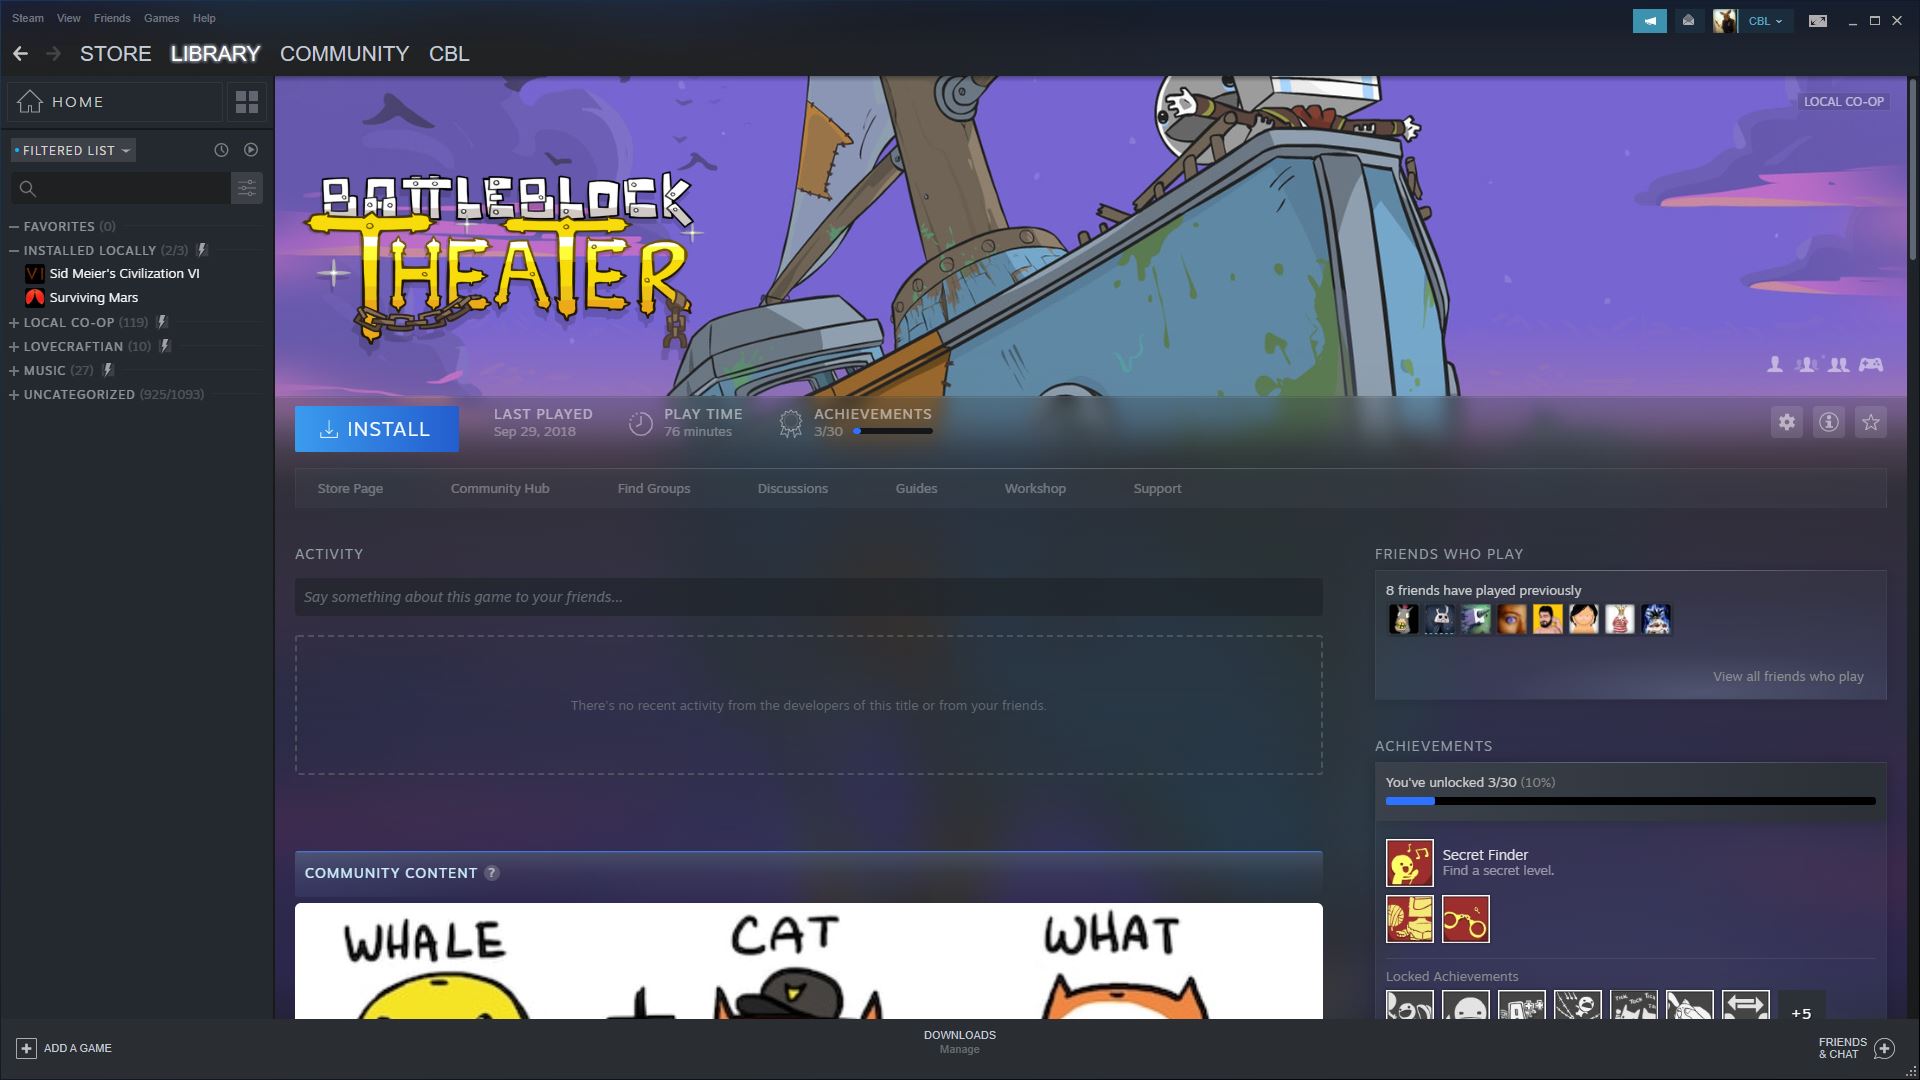Screen dimensions: 1920x1080
Task: Click the recent activity clock filter
Action: point(221,150)
